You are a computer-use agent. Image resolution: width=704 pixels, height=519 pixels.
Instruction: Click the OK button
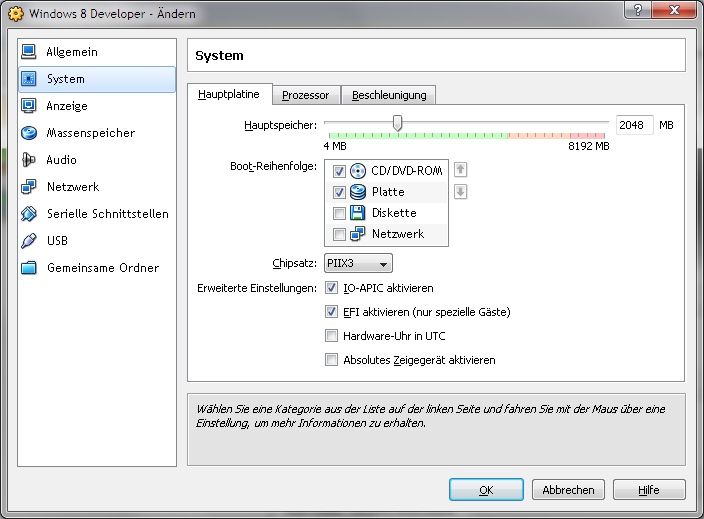[x=486, y=490]
